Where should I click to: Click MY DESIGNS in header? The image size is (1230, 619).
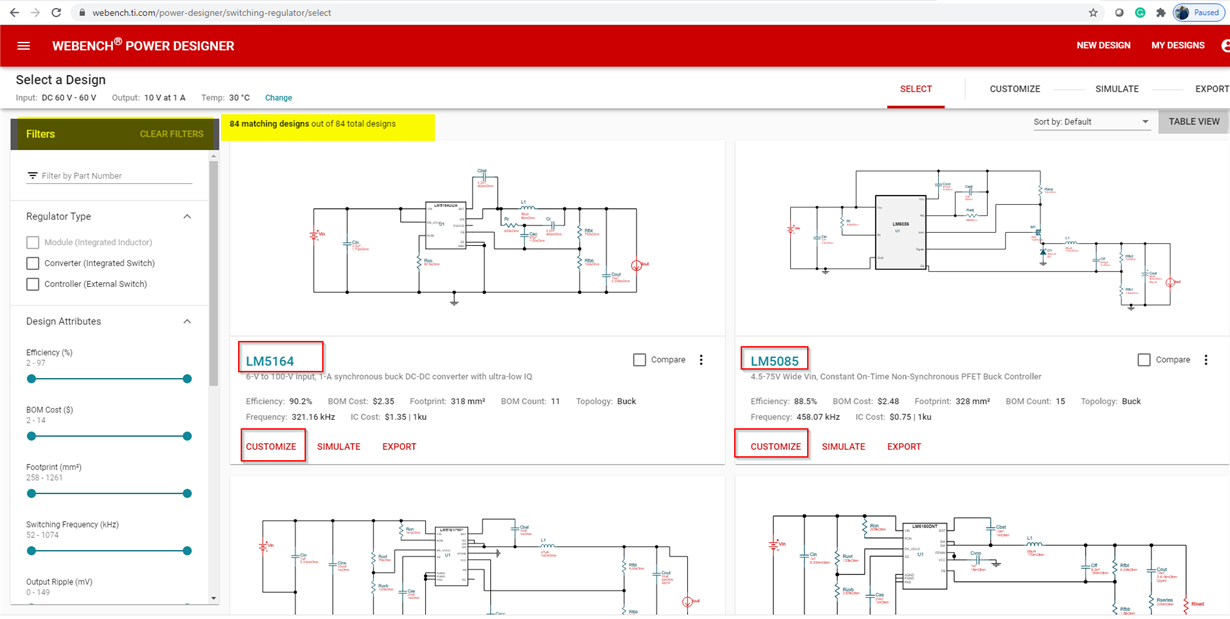coord(1178,46)
